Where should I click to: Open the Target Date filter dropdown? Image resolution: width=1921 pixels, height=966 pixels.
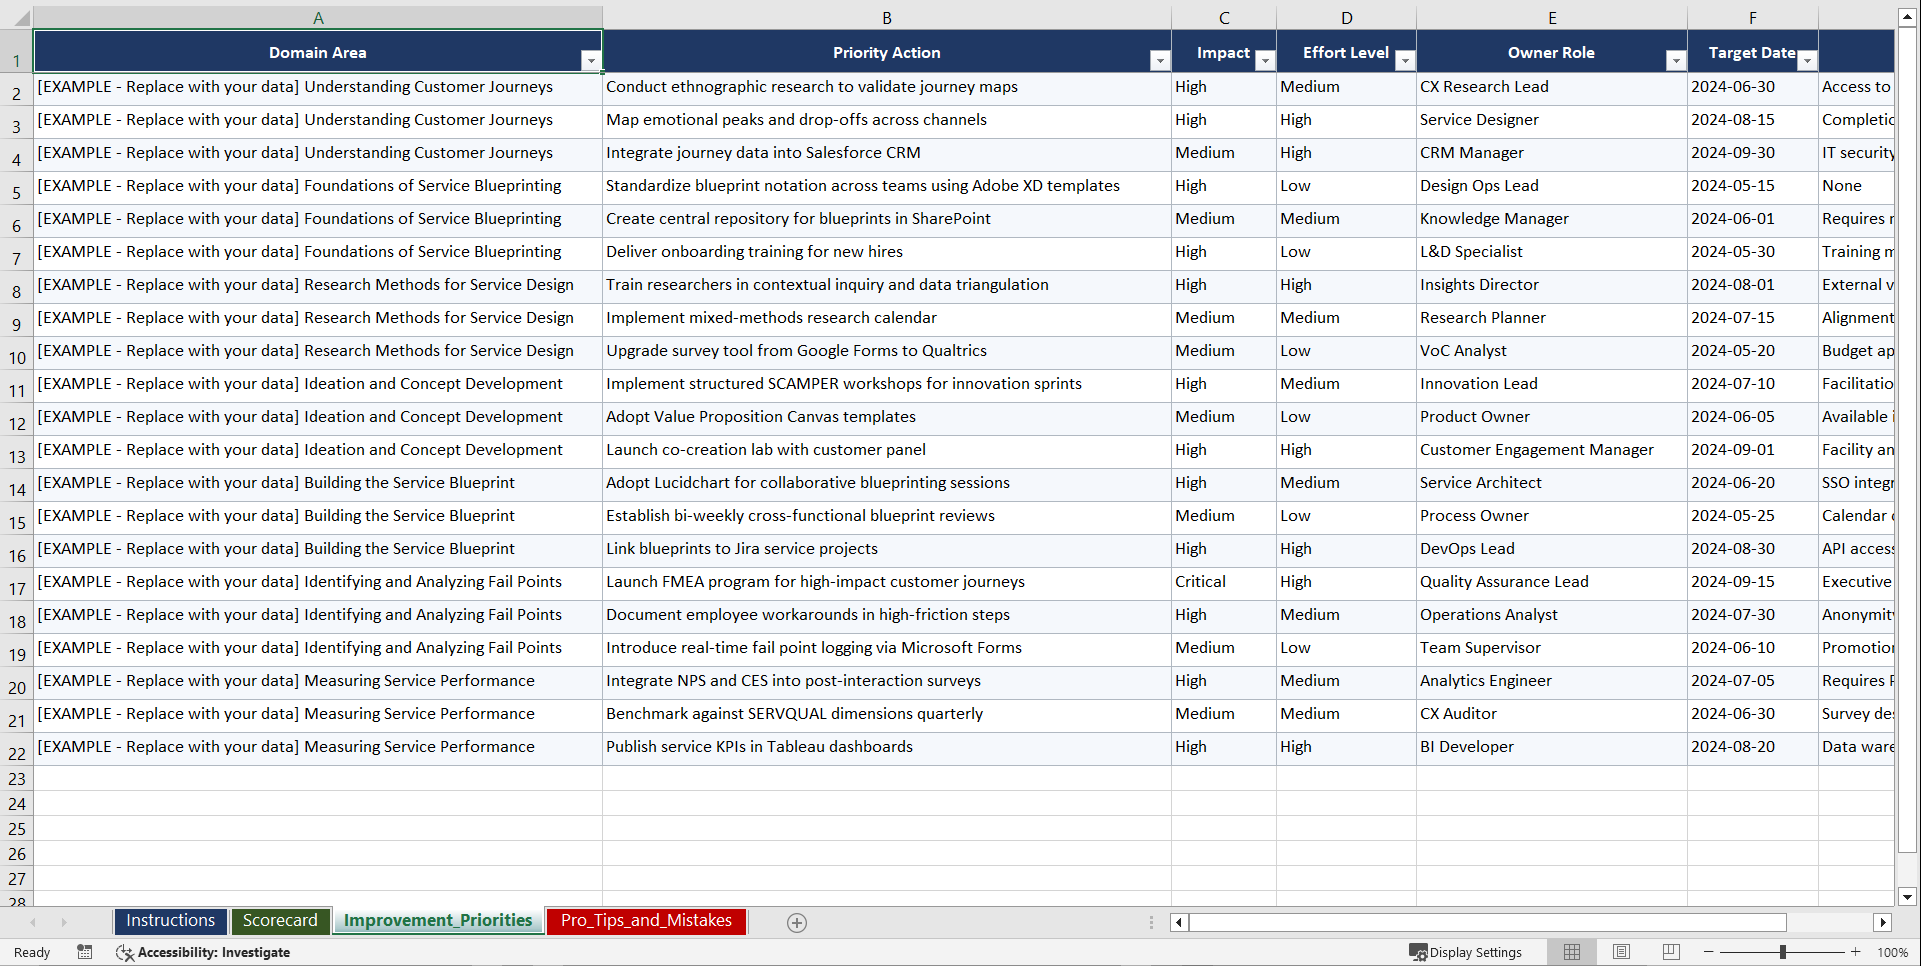[1807, 60]
